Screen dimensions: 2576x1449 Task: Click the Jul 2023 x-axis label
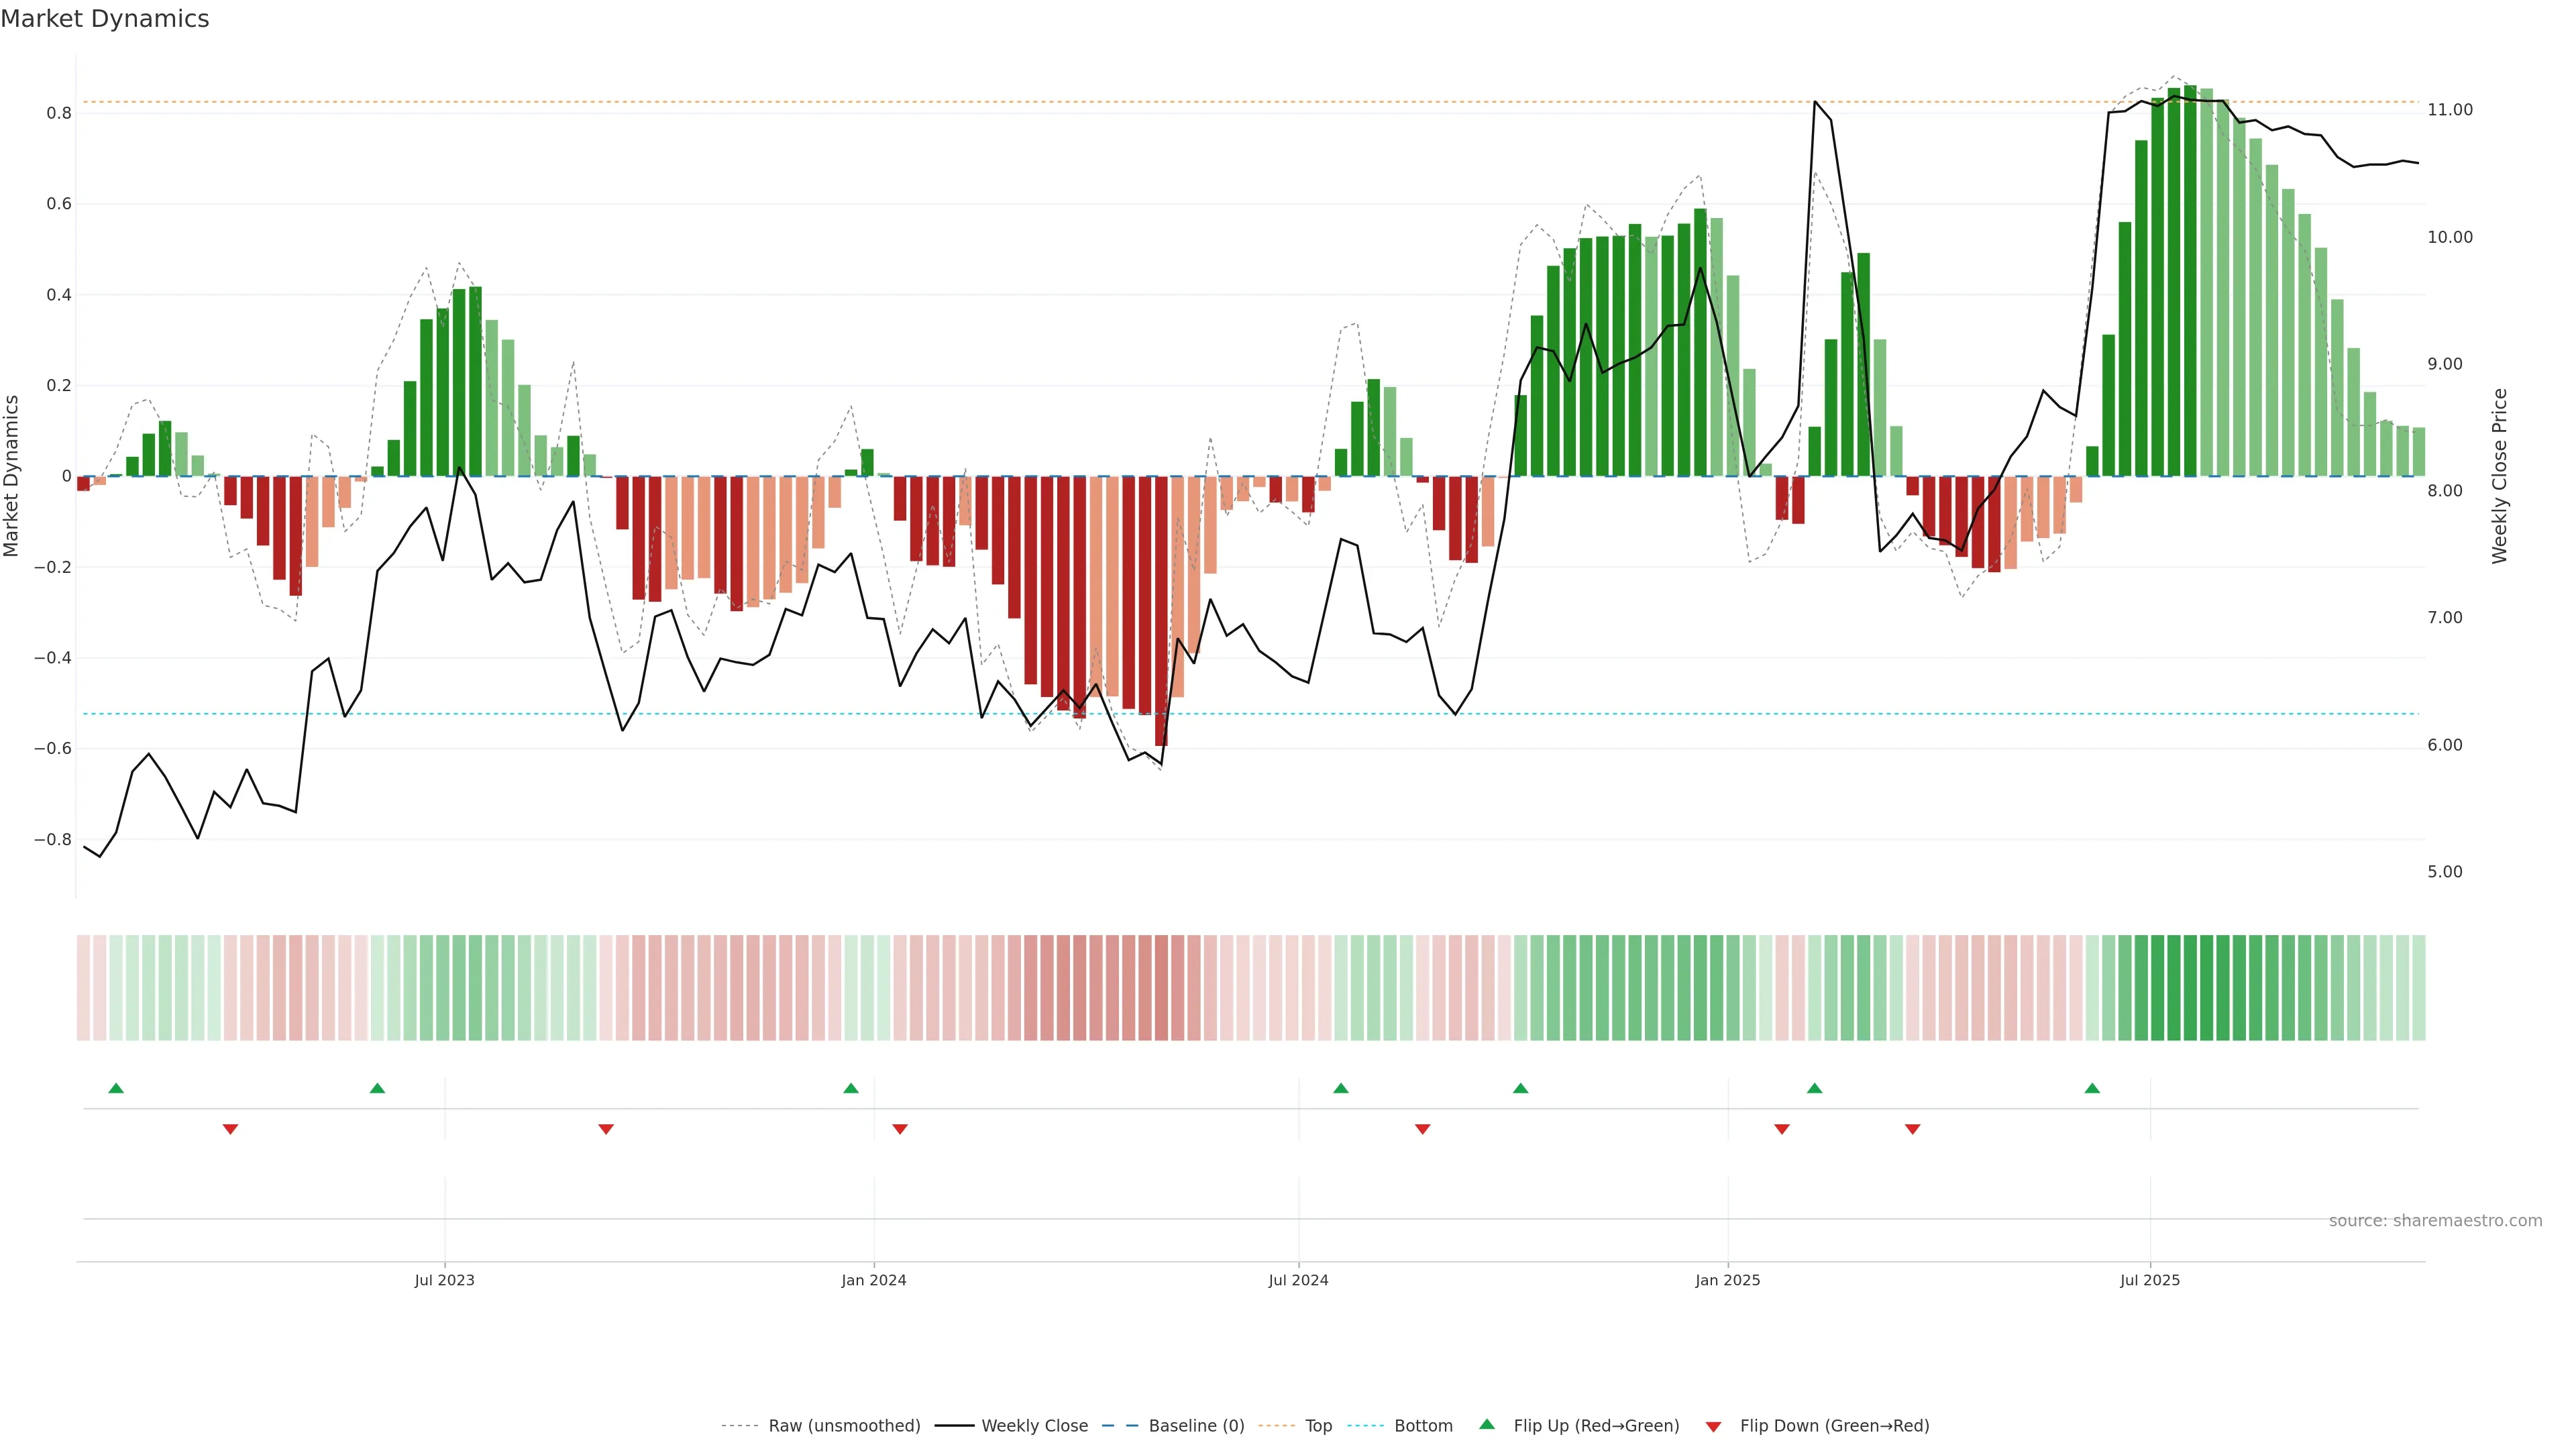click(x=445, y=1280)
